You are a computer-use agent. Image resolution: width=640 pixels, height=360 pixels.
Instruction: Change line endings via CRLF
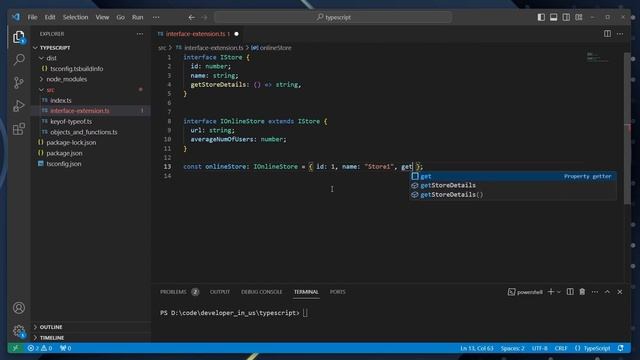tap(560, 348)
